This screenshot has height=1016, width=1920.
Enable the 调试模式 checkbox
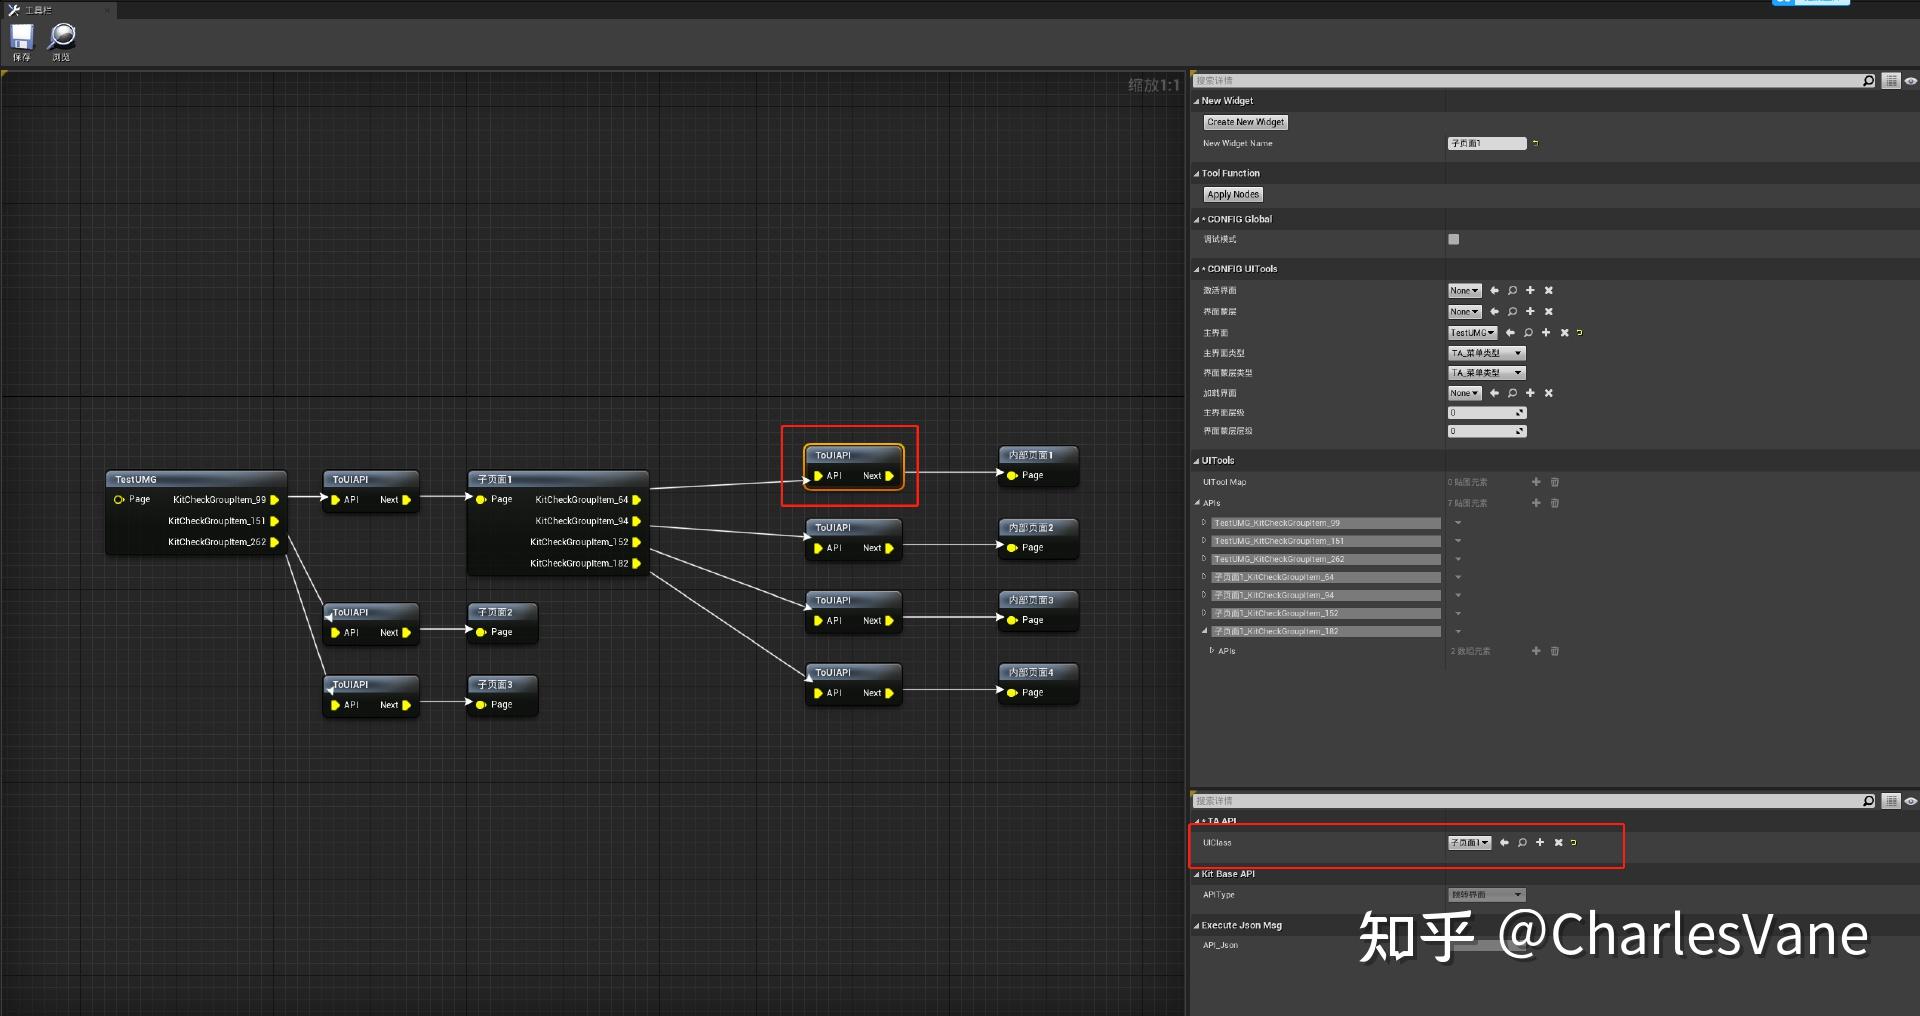tap(1453, 239)
